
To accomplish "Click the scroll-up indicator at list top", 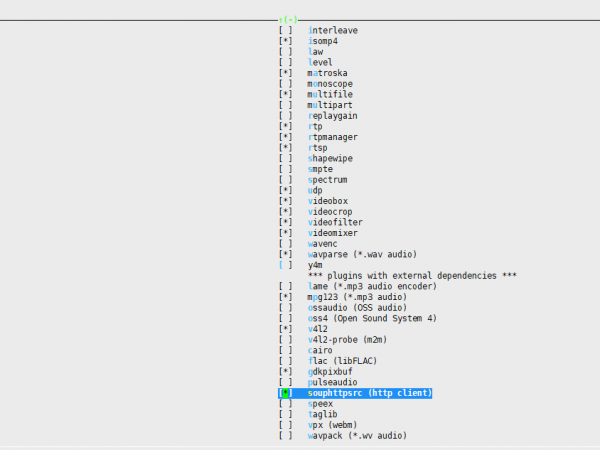I will [289, 20].
